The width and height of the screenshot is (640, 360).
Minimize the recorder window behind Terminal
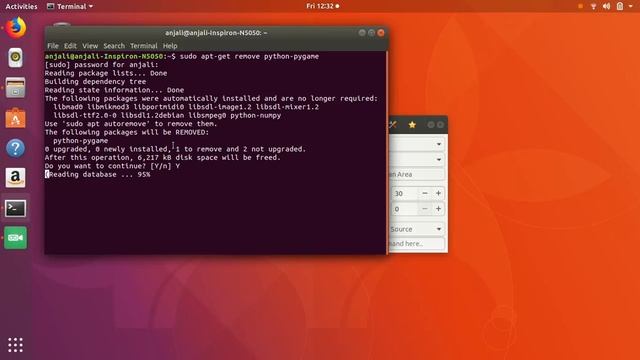coord(431,125)
